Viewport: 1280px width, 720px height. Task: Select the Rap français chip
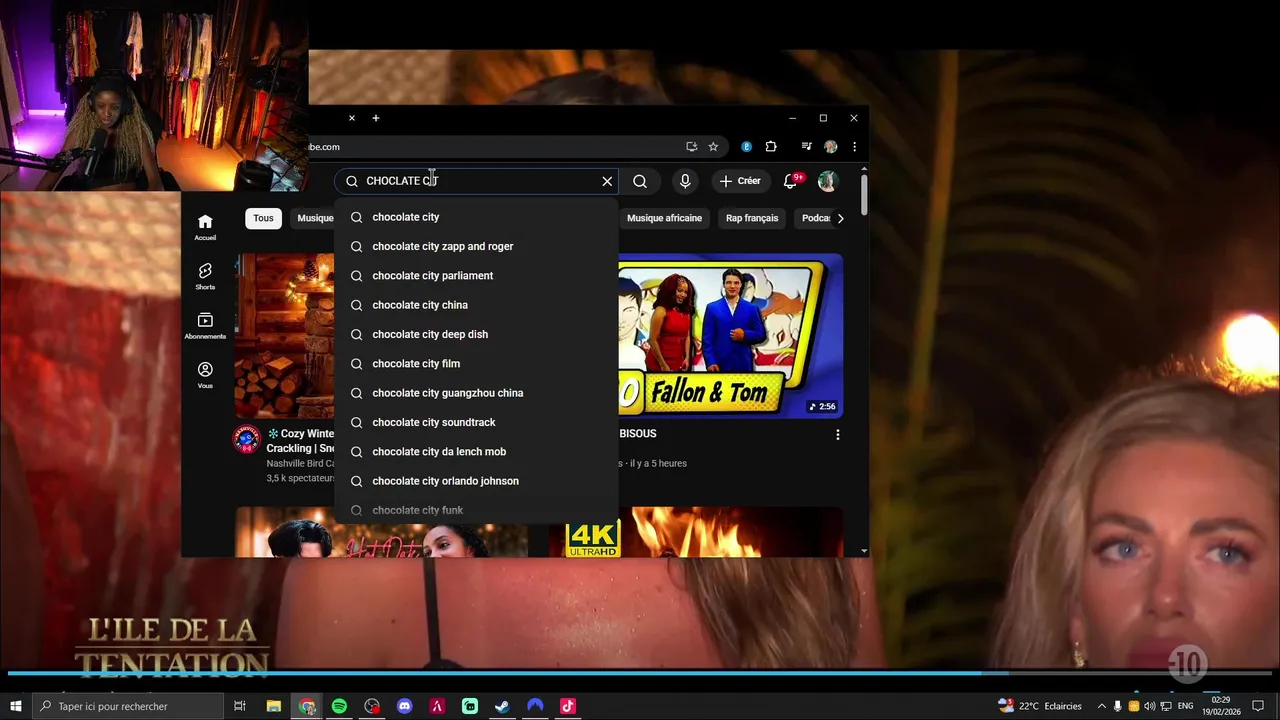[x=752, y=218]
